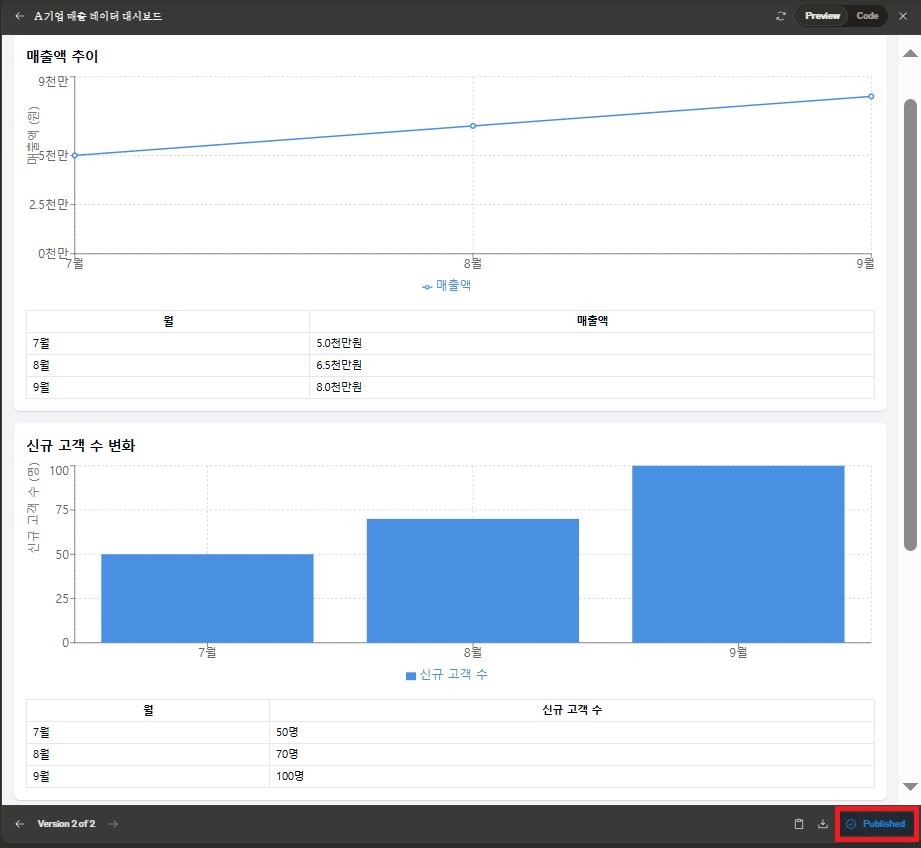Download the artifact with download icon

(823, 824)
